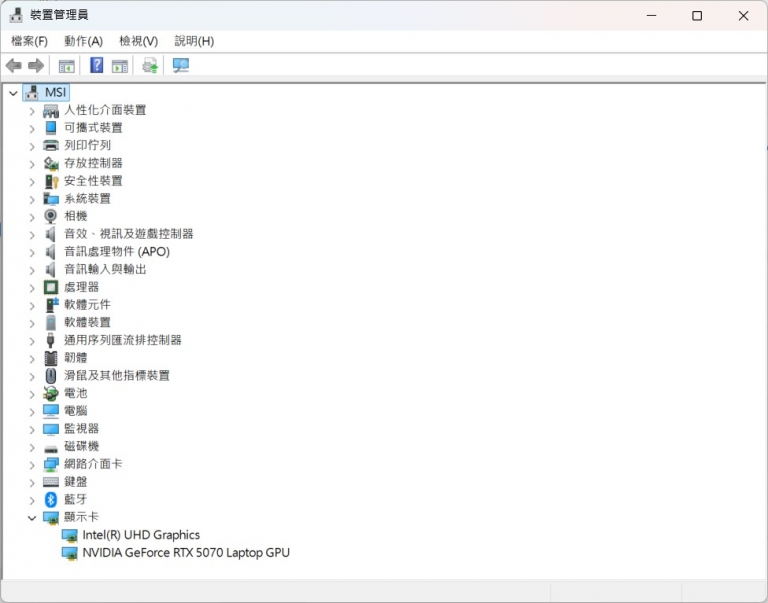Click the 相機 webcam icon
Image resolution: width=768 pixels, height=603 pixels.
tap(51, 216)
